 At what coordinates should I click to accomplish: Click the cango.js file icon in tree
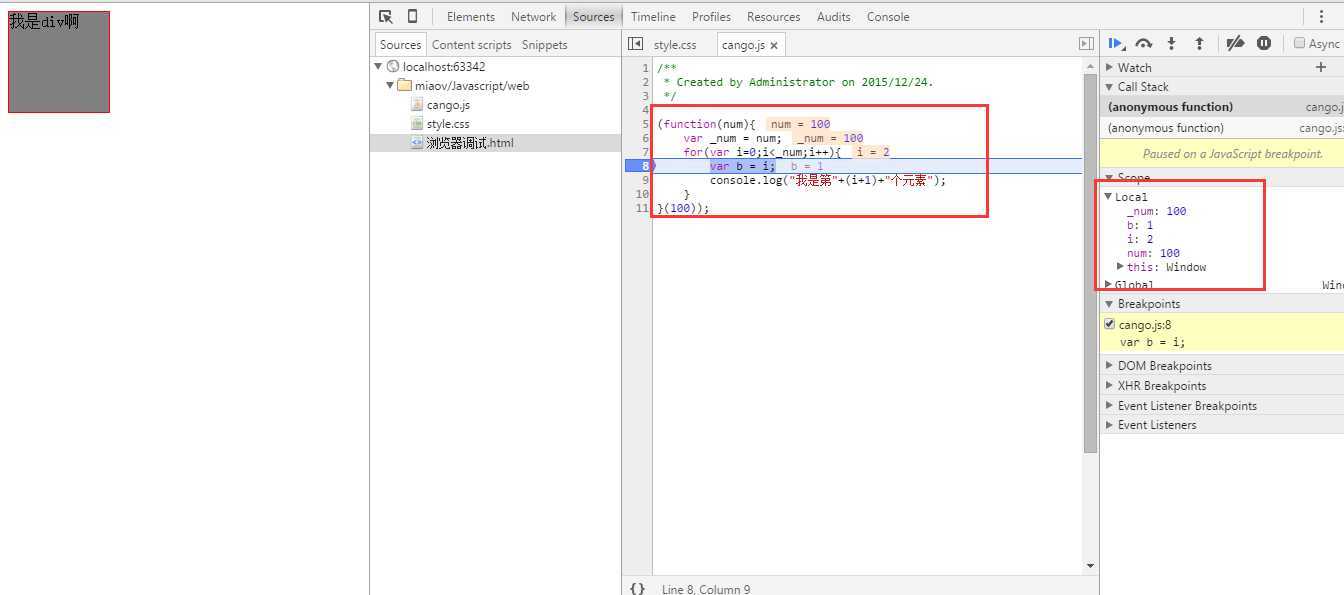click(417, 105)
